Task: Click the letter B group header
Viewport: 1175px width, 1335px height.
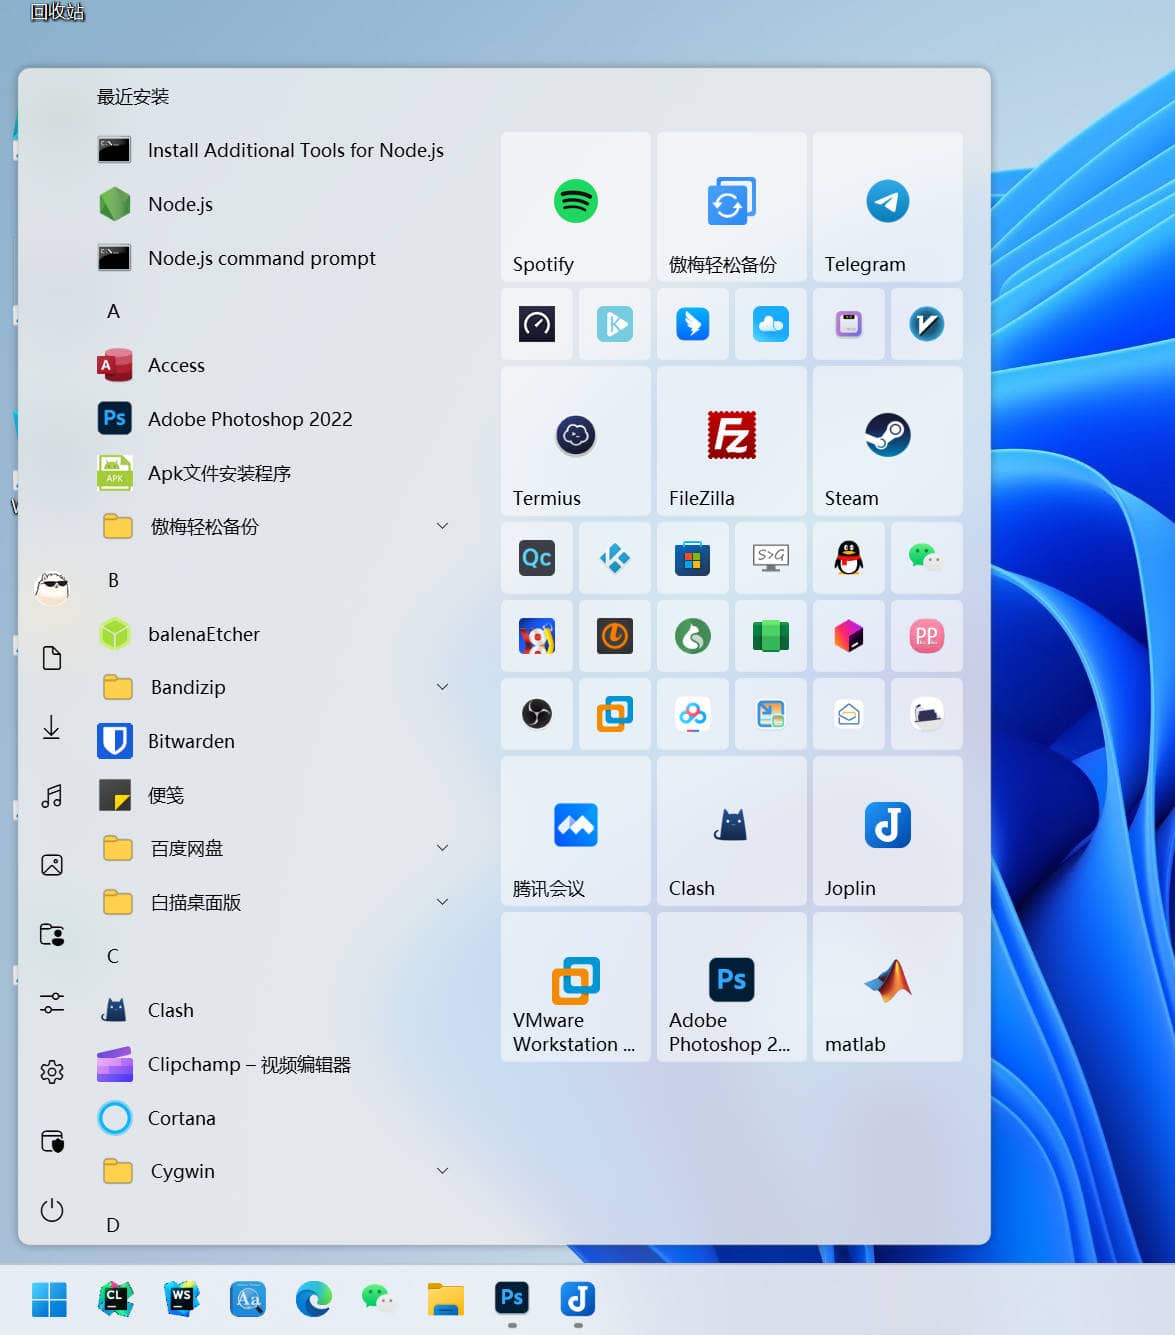Action: click(113, 580)
